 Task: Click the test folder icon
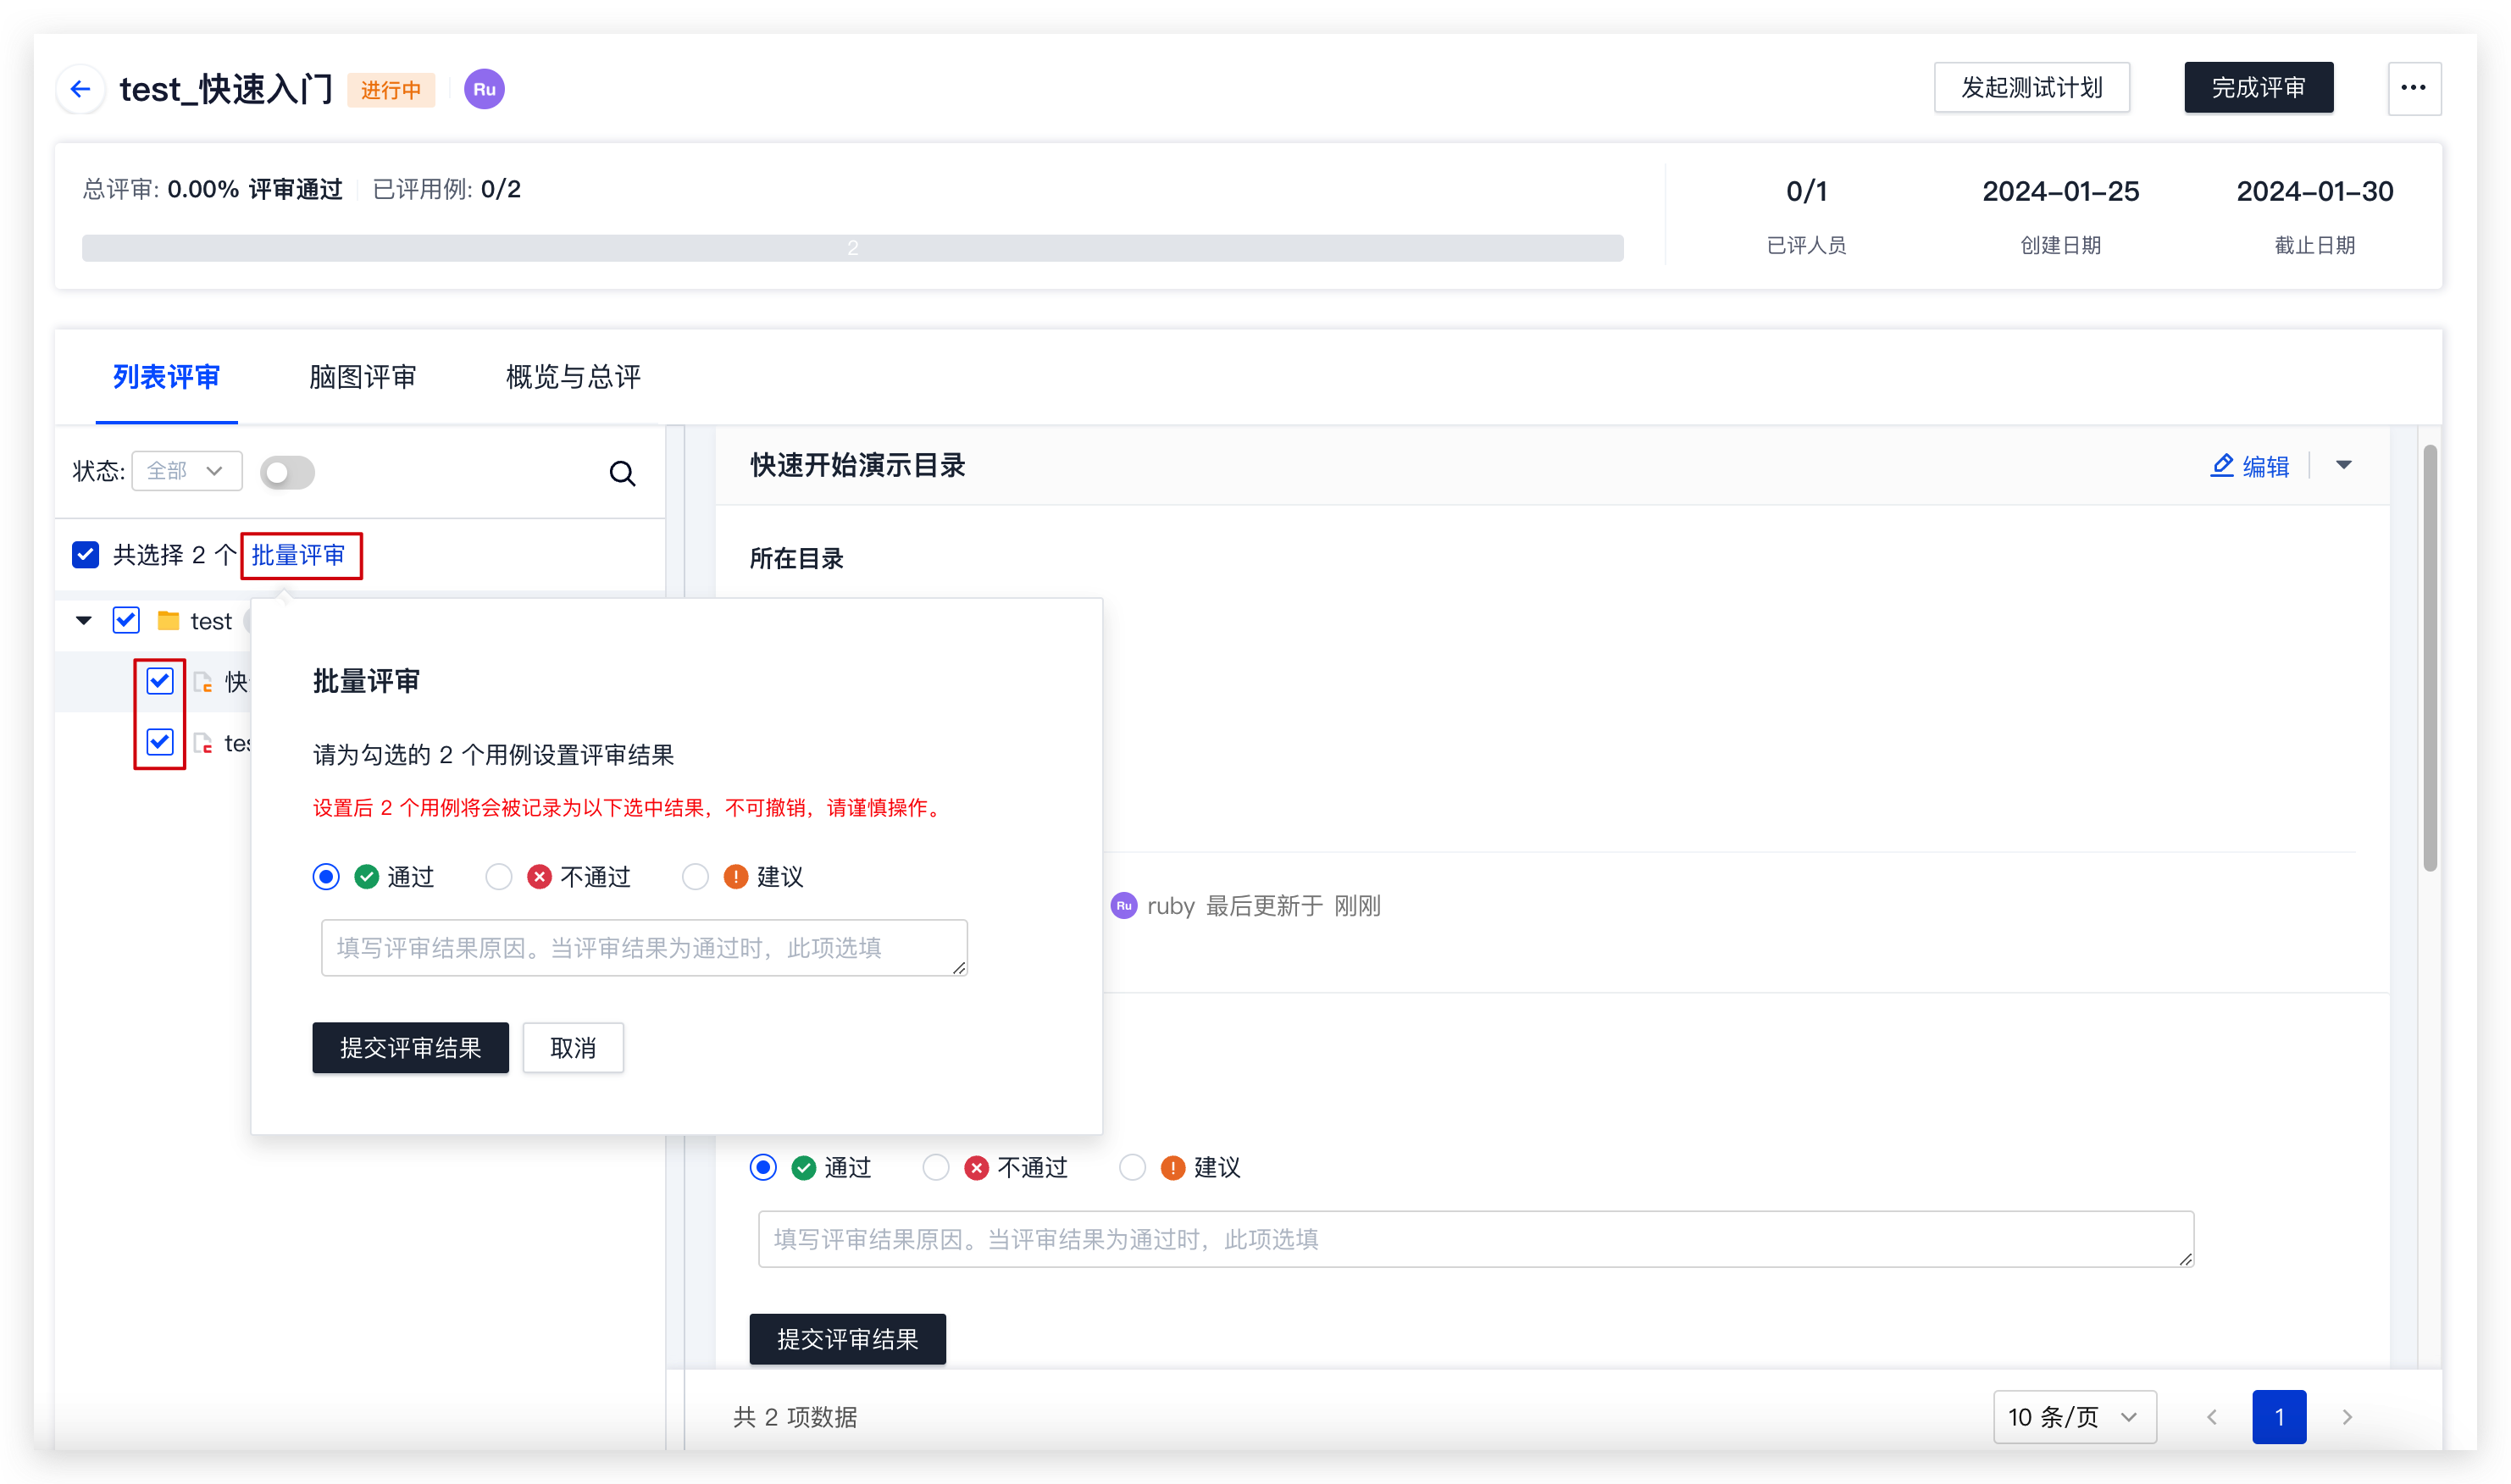click(x=168, y=620)
